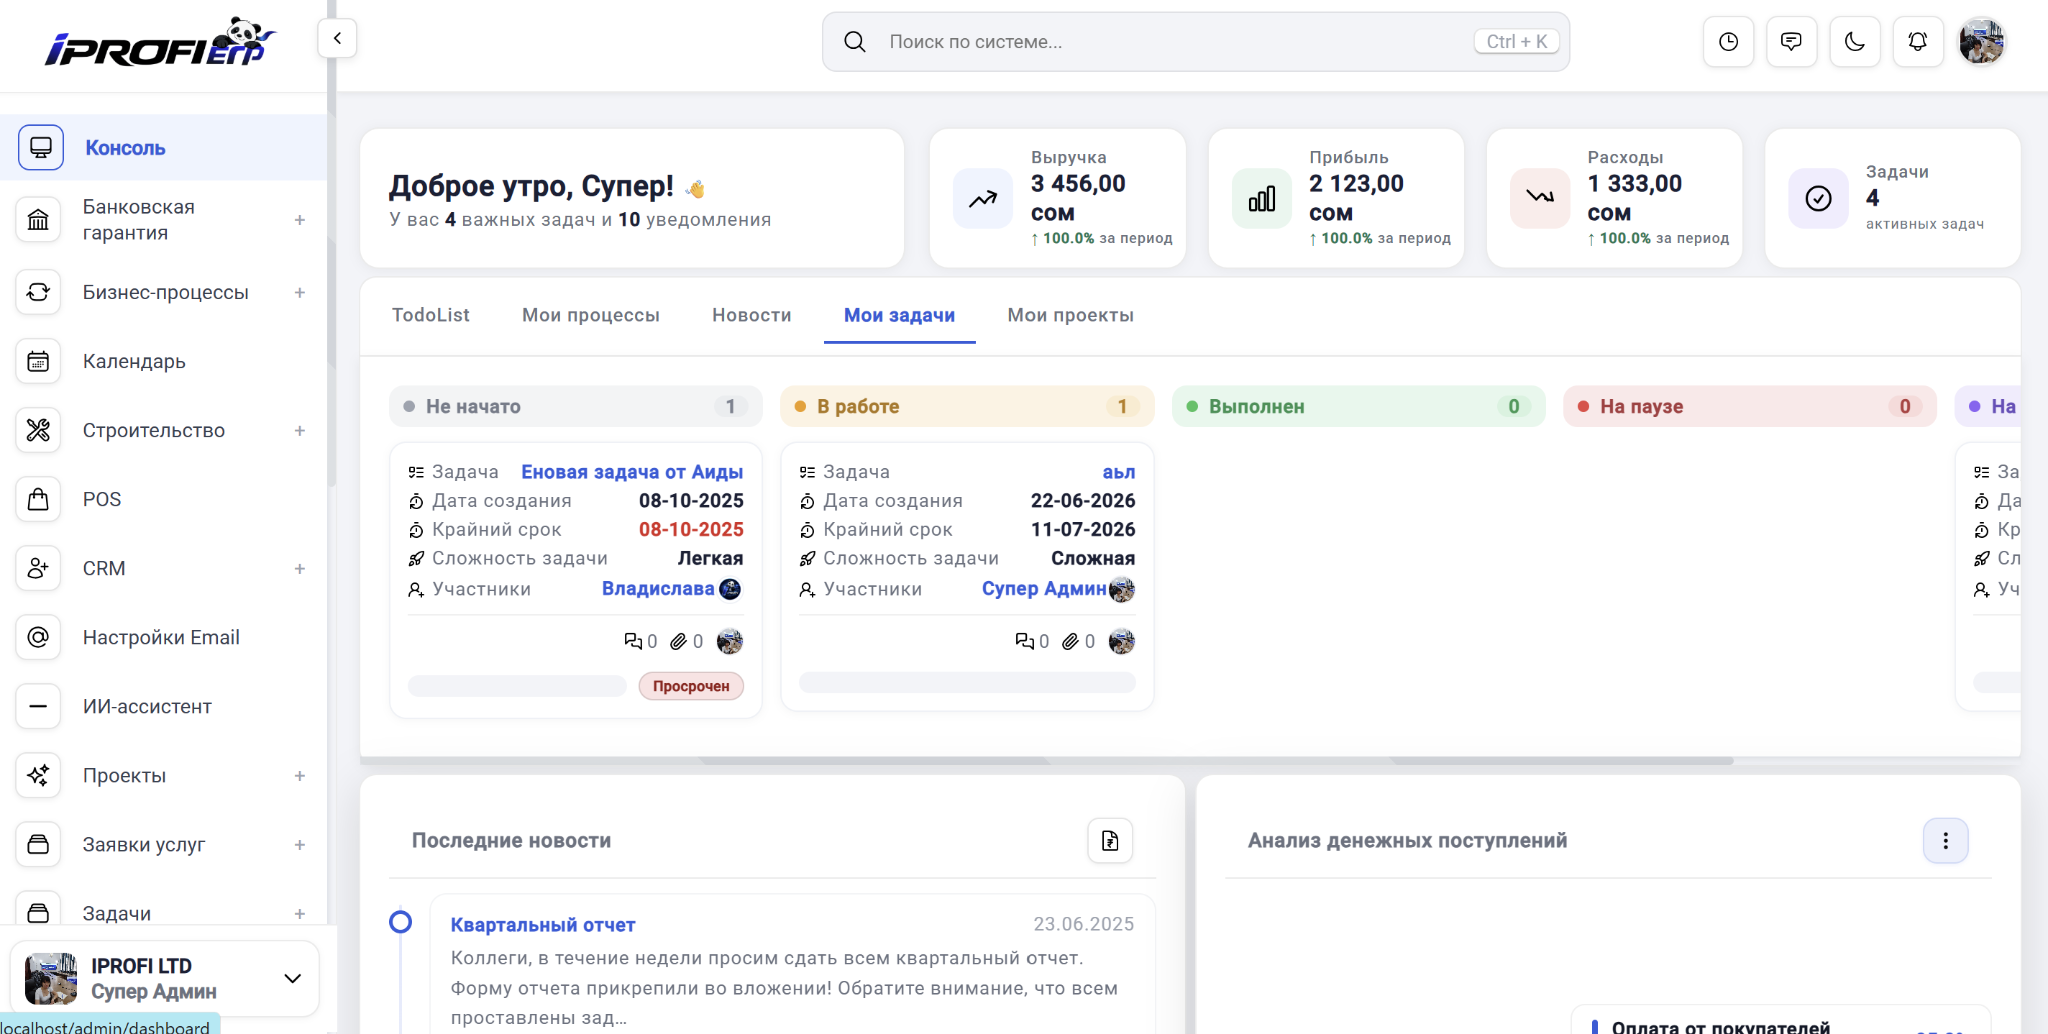Screen dimensions: 2048x1034
Task: Open participant Владислава profile link
Action: 658,589
